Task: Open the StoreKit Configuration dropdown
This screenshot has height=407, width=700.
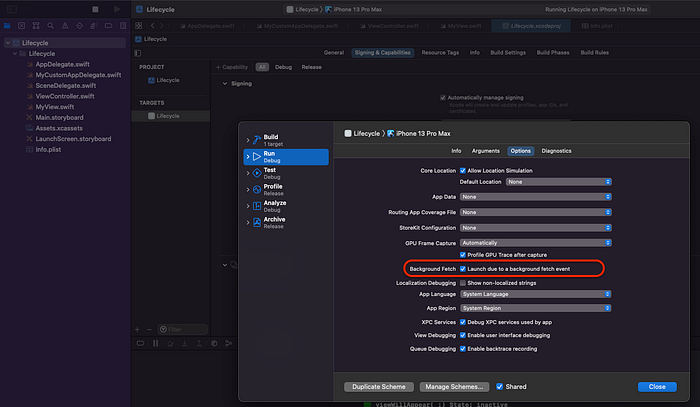Action: click(x=536, y=228)
